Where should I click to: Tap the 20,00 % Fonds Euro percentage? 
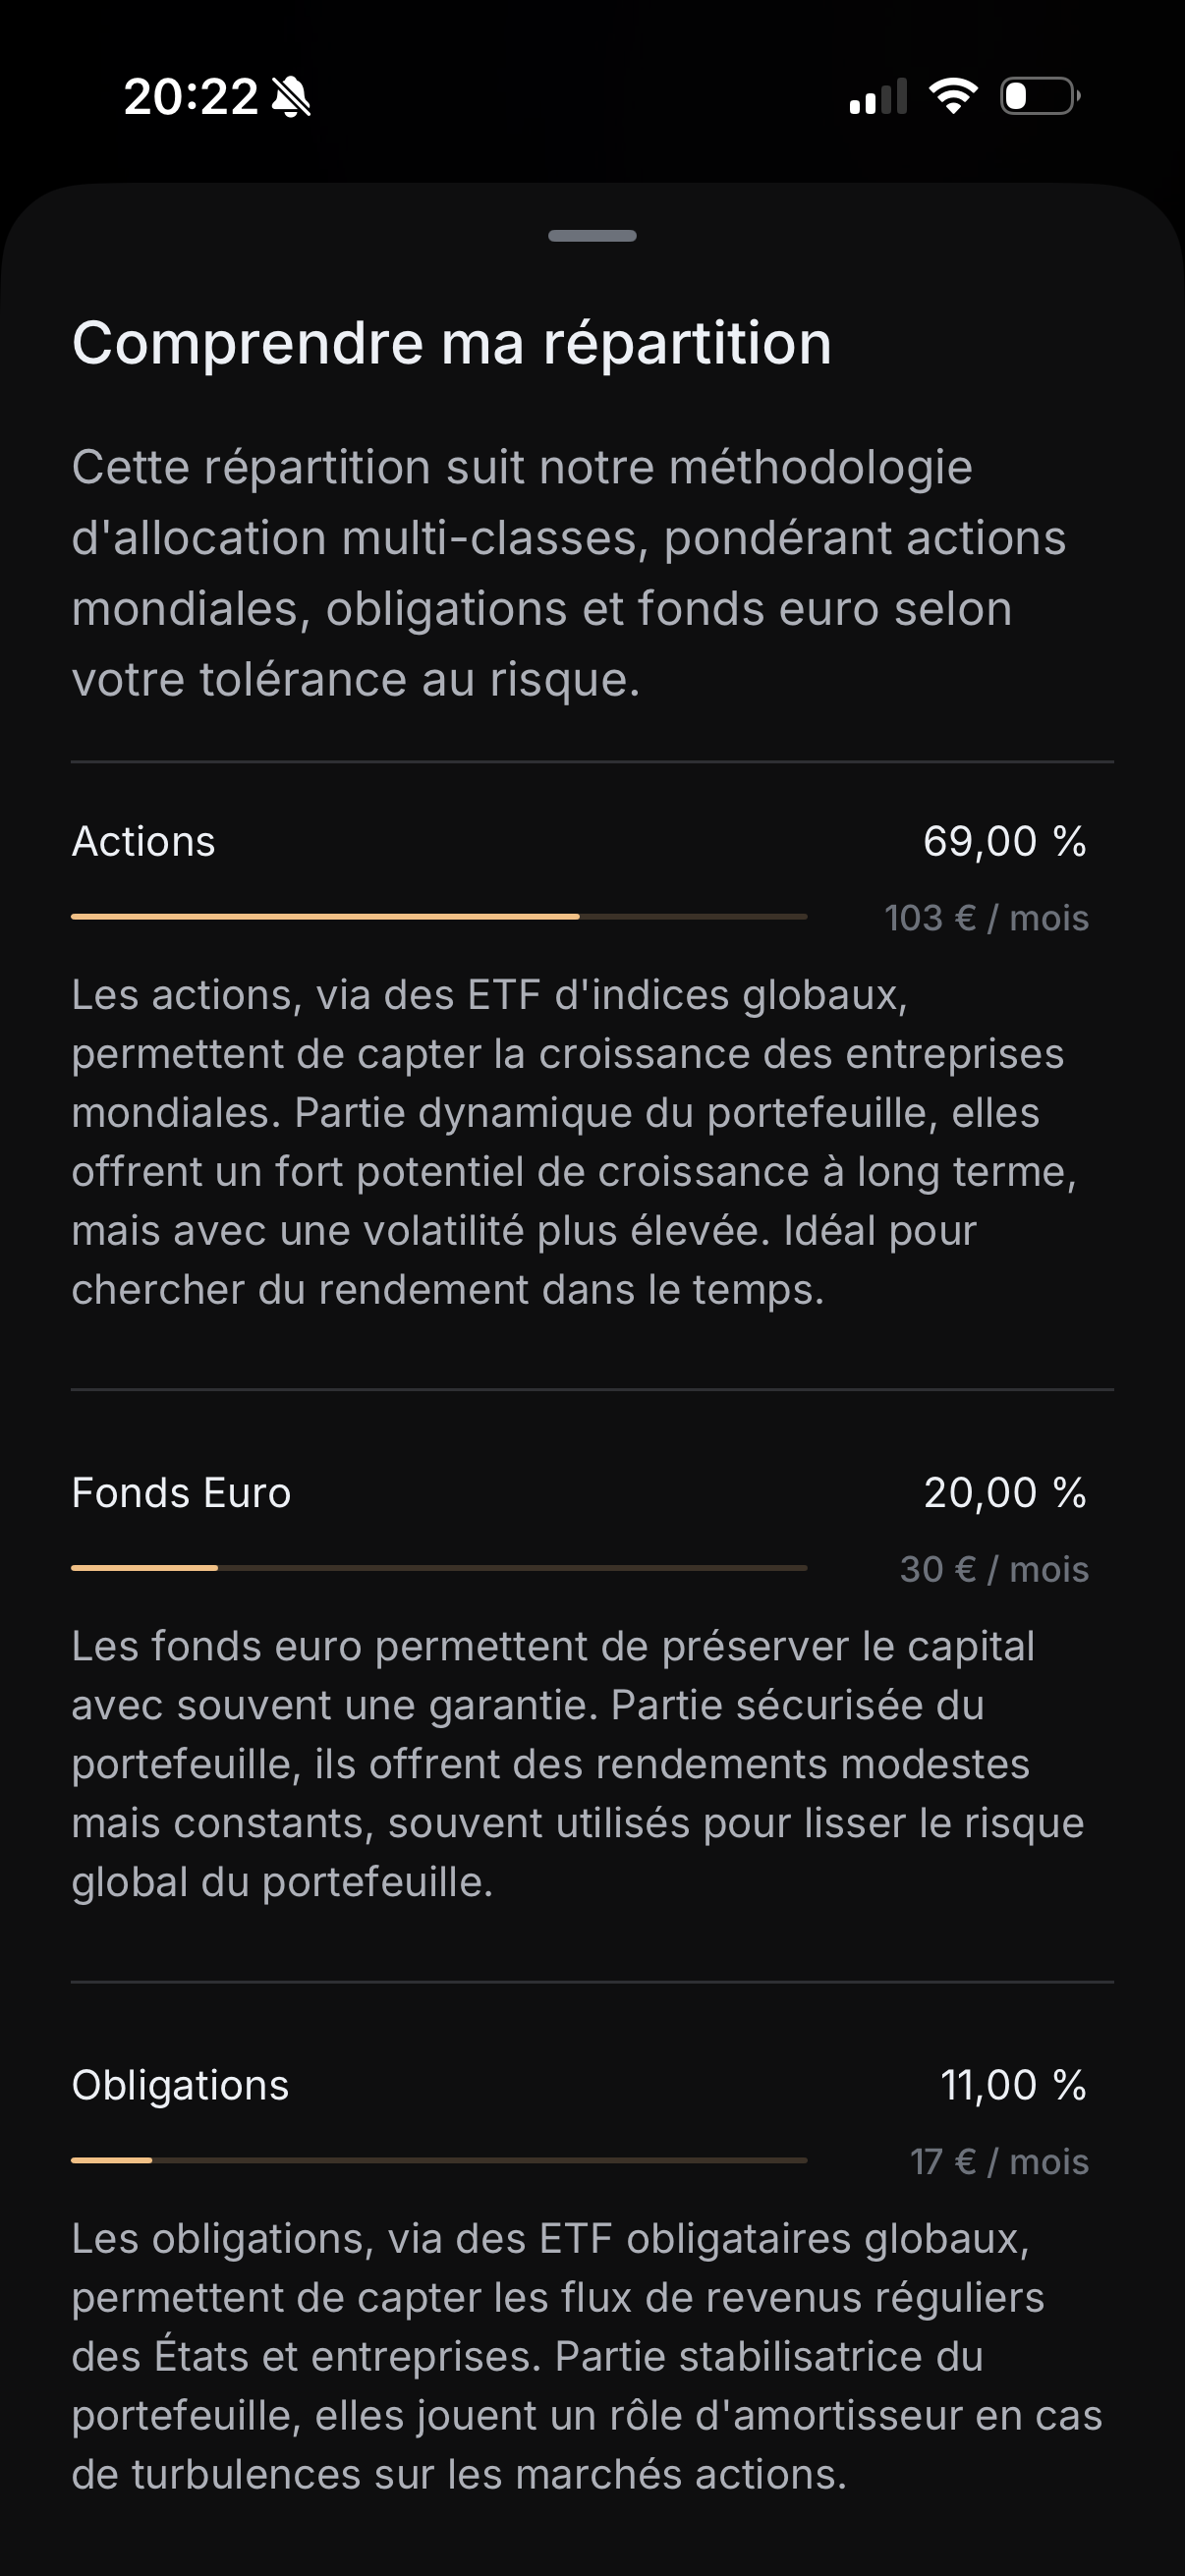[x=1004, y=1492]
